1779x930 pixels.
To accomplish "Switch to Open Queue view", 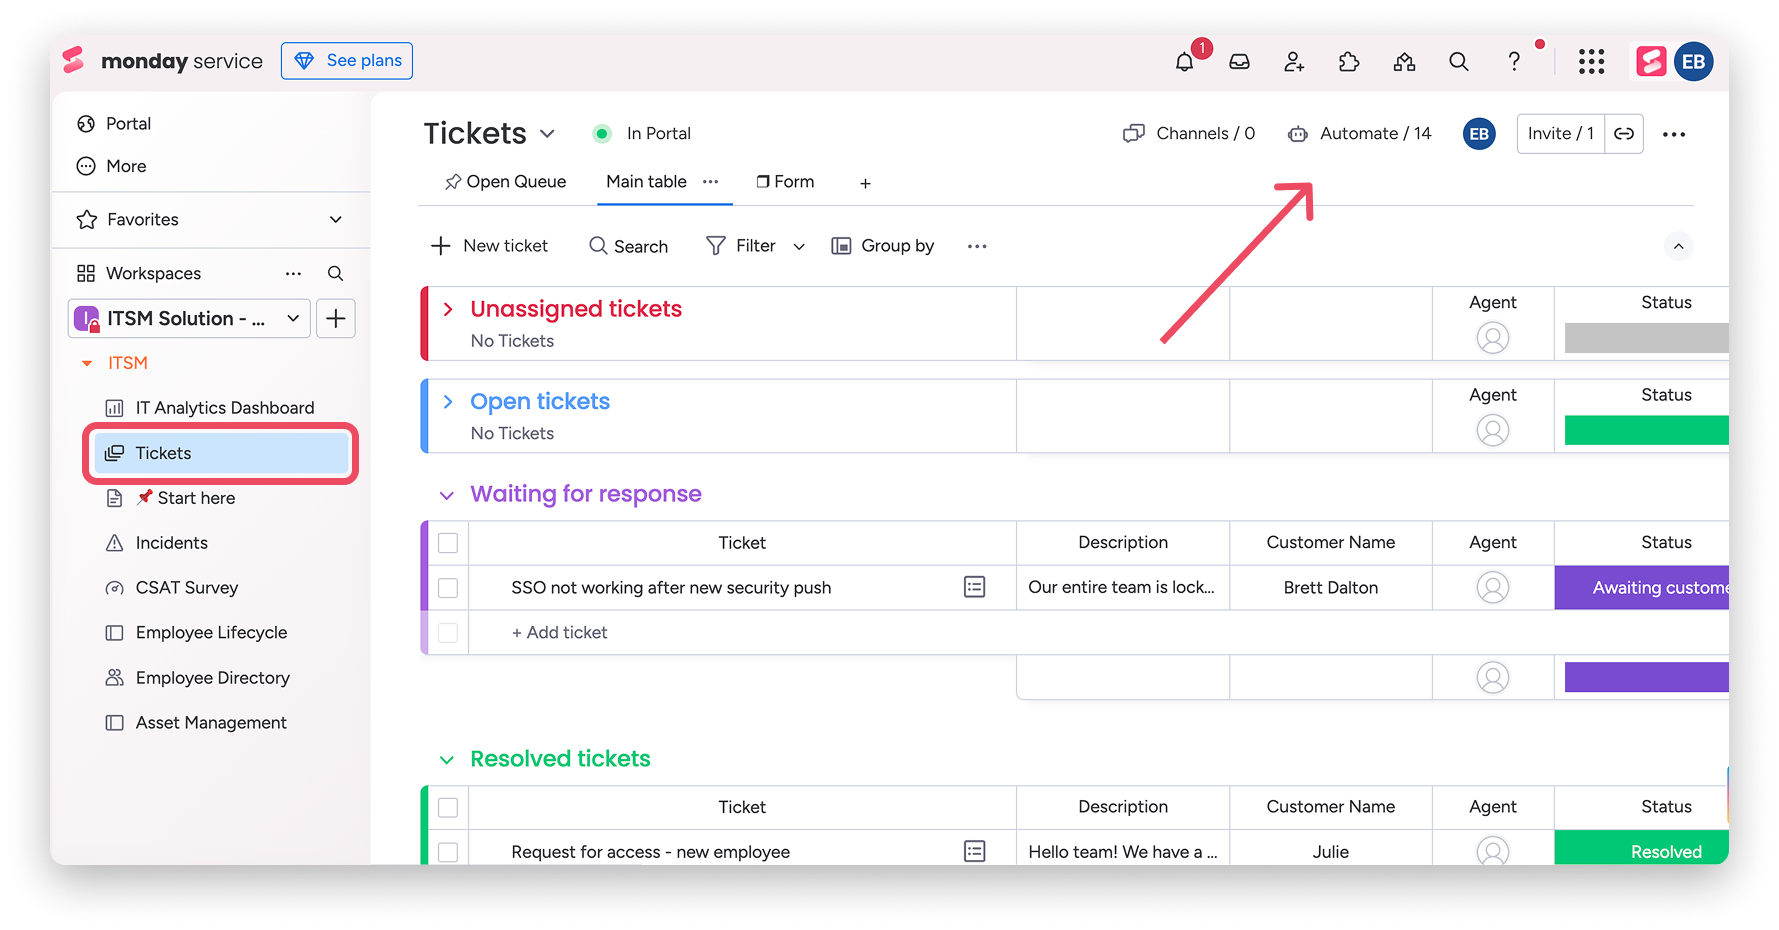I will point(505,182).
